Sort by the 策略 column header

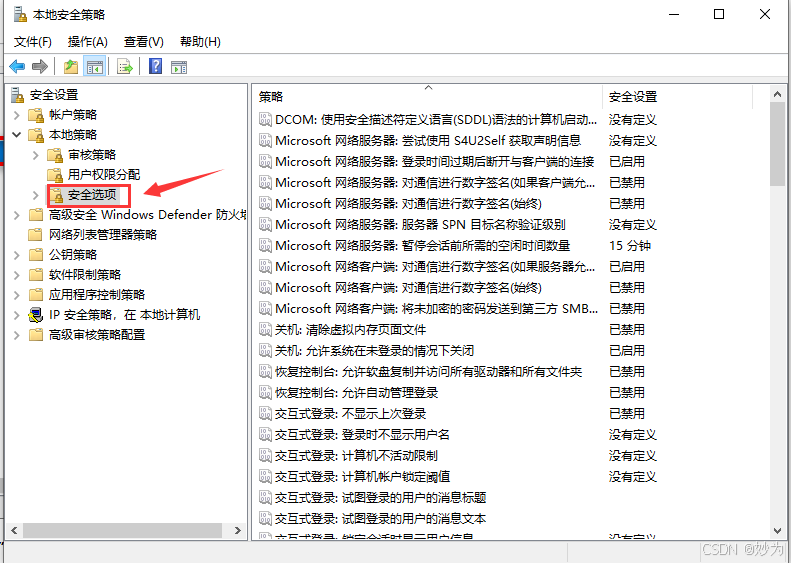coord(427,96)
